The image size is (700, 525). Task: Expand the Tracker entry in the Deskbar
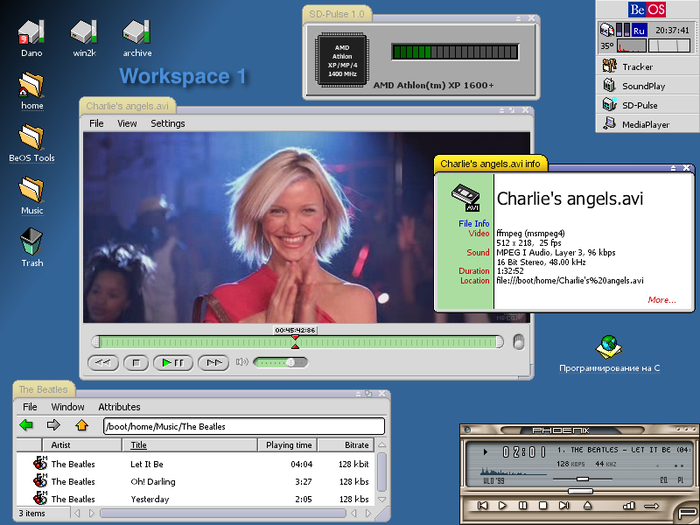click(x=636, y=67)
